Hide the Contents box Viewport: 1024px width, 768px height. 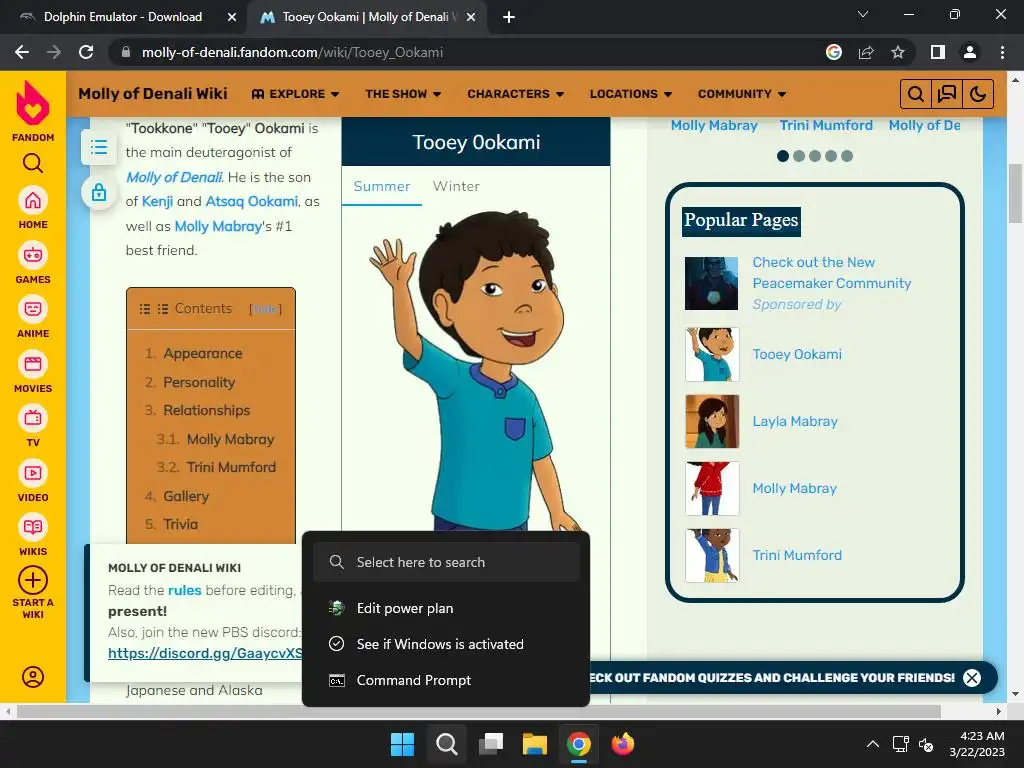(x=266, y=309)
